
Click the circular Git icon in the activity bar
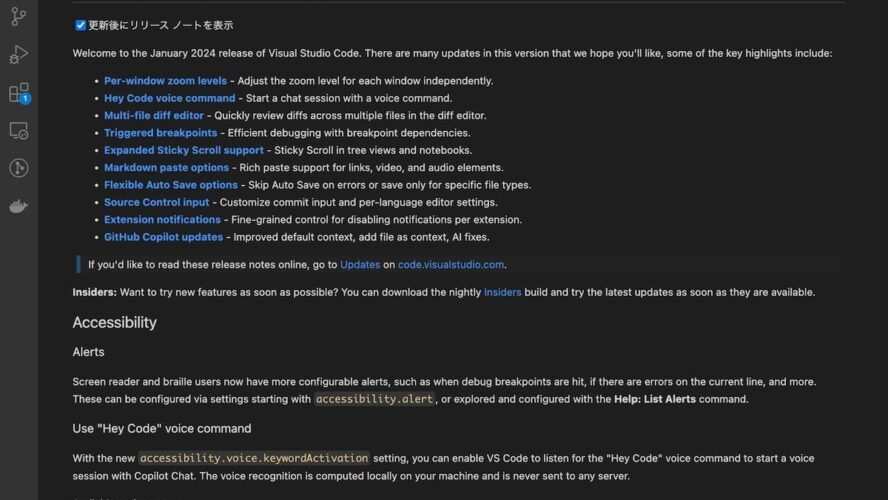(x=19, y=168)
